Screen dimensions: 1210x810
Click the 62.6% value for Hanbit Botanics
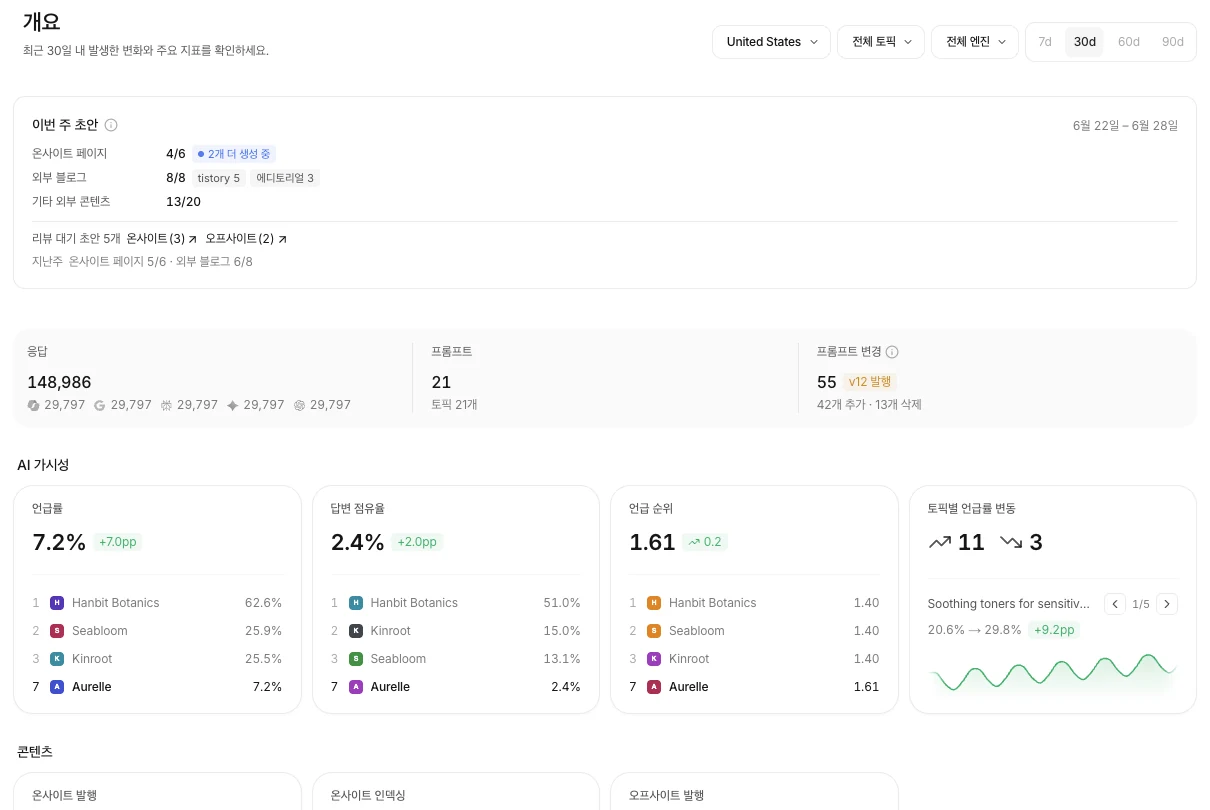[x=263, y=603]
